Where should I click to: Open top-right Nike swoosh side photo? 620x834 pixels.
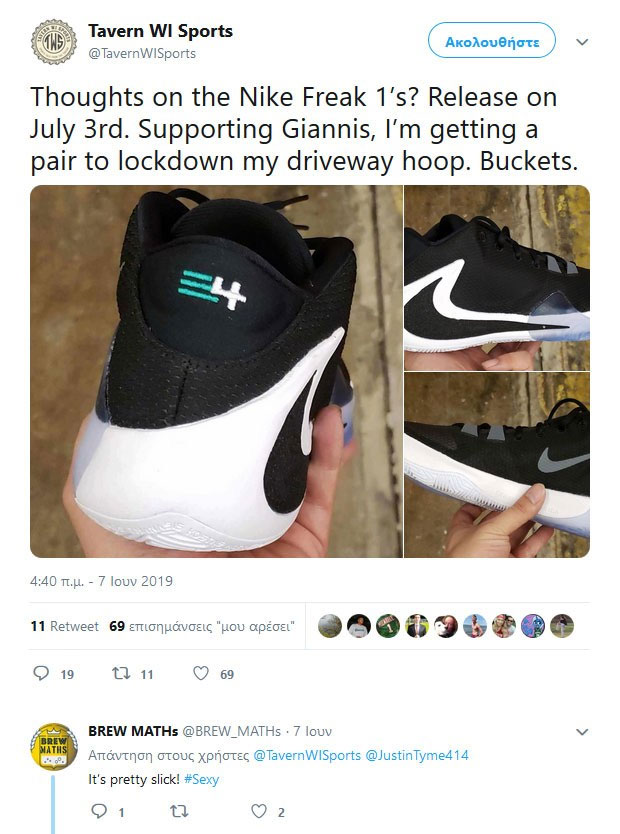click(x=497, y=278)
